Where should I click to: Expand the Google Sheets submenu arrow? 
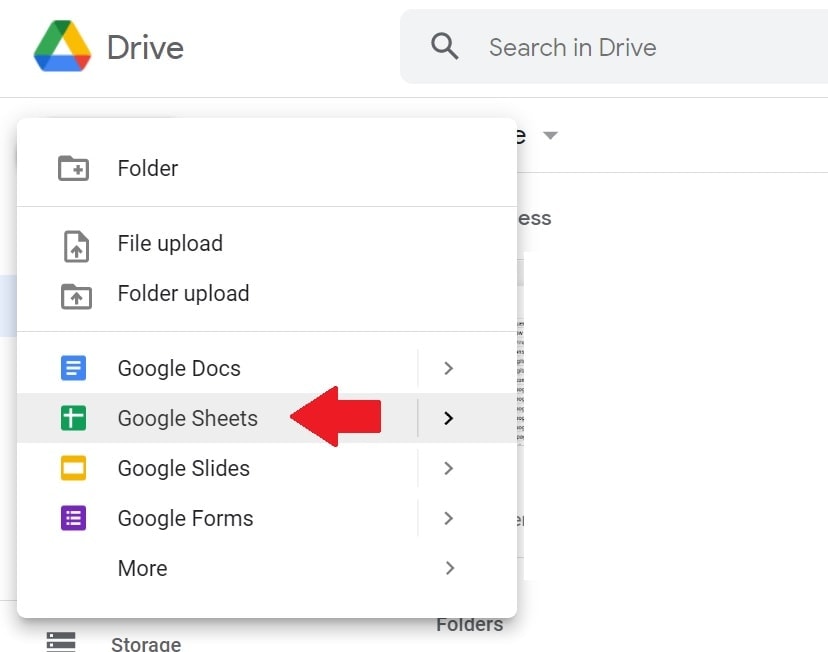pos(448,418)
